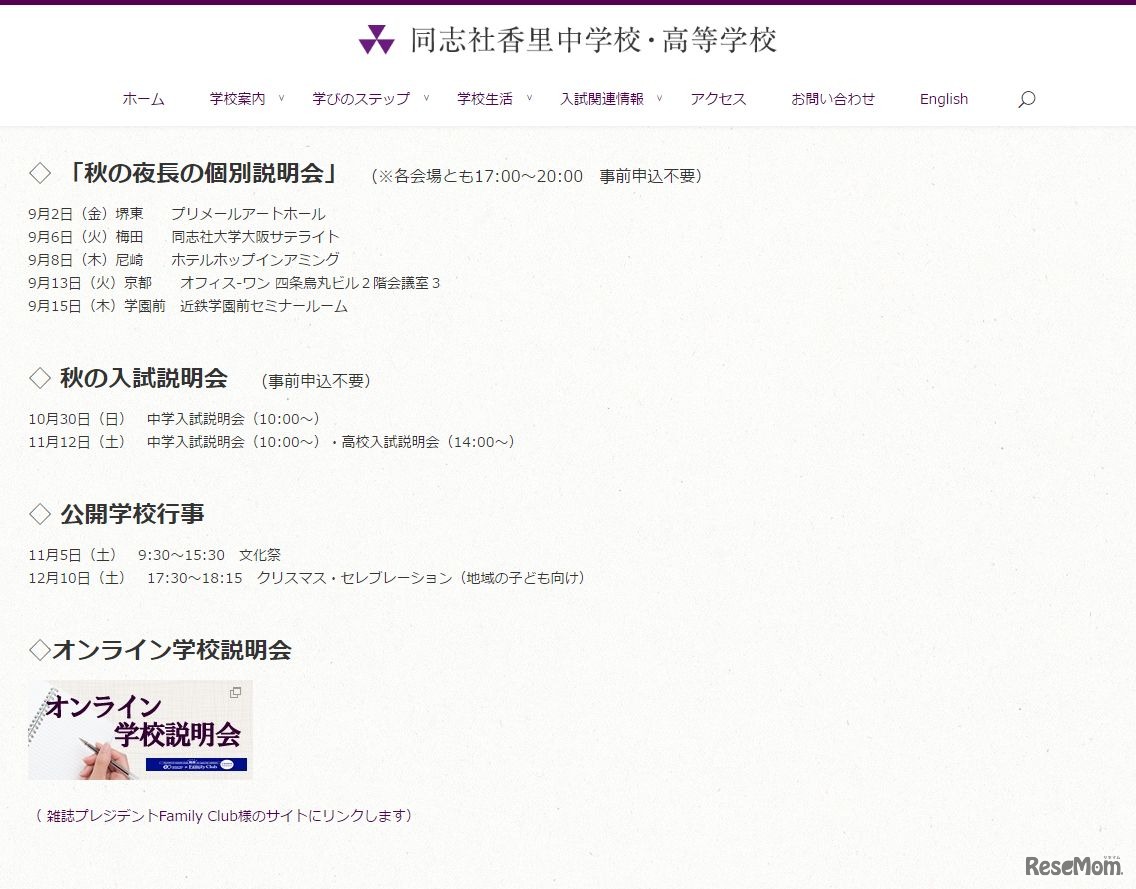Image resolution: width=1136 pixels, height=889 pixels.
Task: Open the お問い合わせ page
Action: [833, 98]
